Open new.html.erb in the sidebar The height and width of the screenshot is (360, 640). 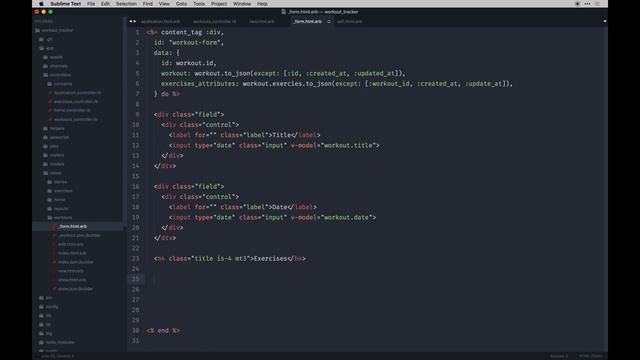click(x=70, y=271)
